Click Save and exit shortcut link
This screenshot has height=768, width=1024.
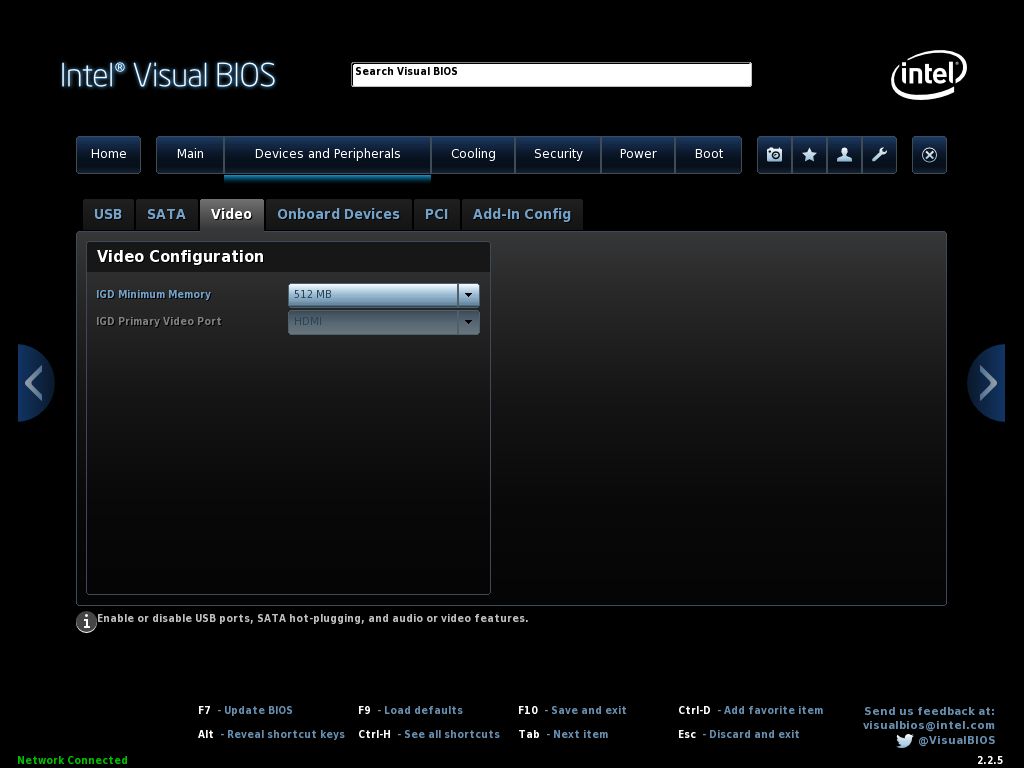pos(588,711)
